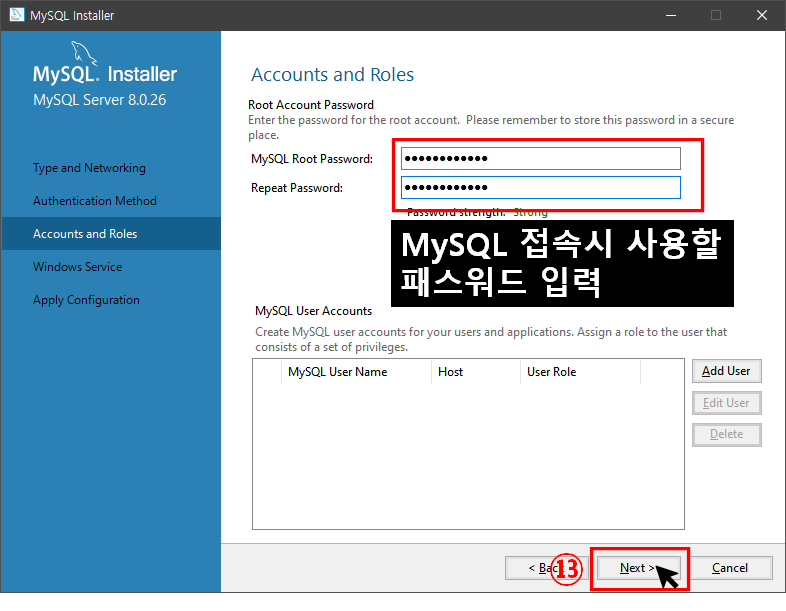
Task: Click the MySQL User Accounts label
Action: 313,311
